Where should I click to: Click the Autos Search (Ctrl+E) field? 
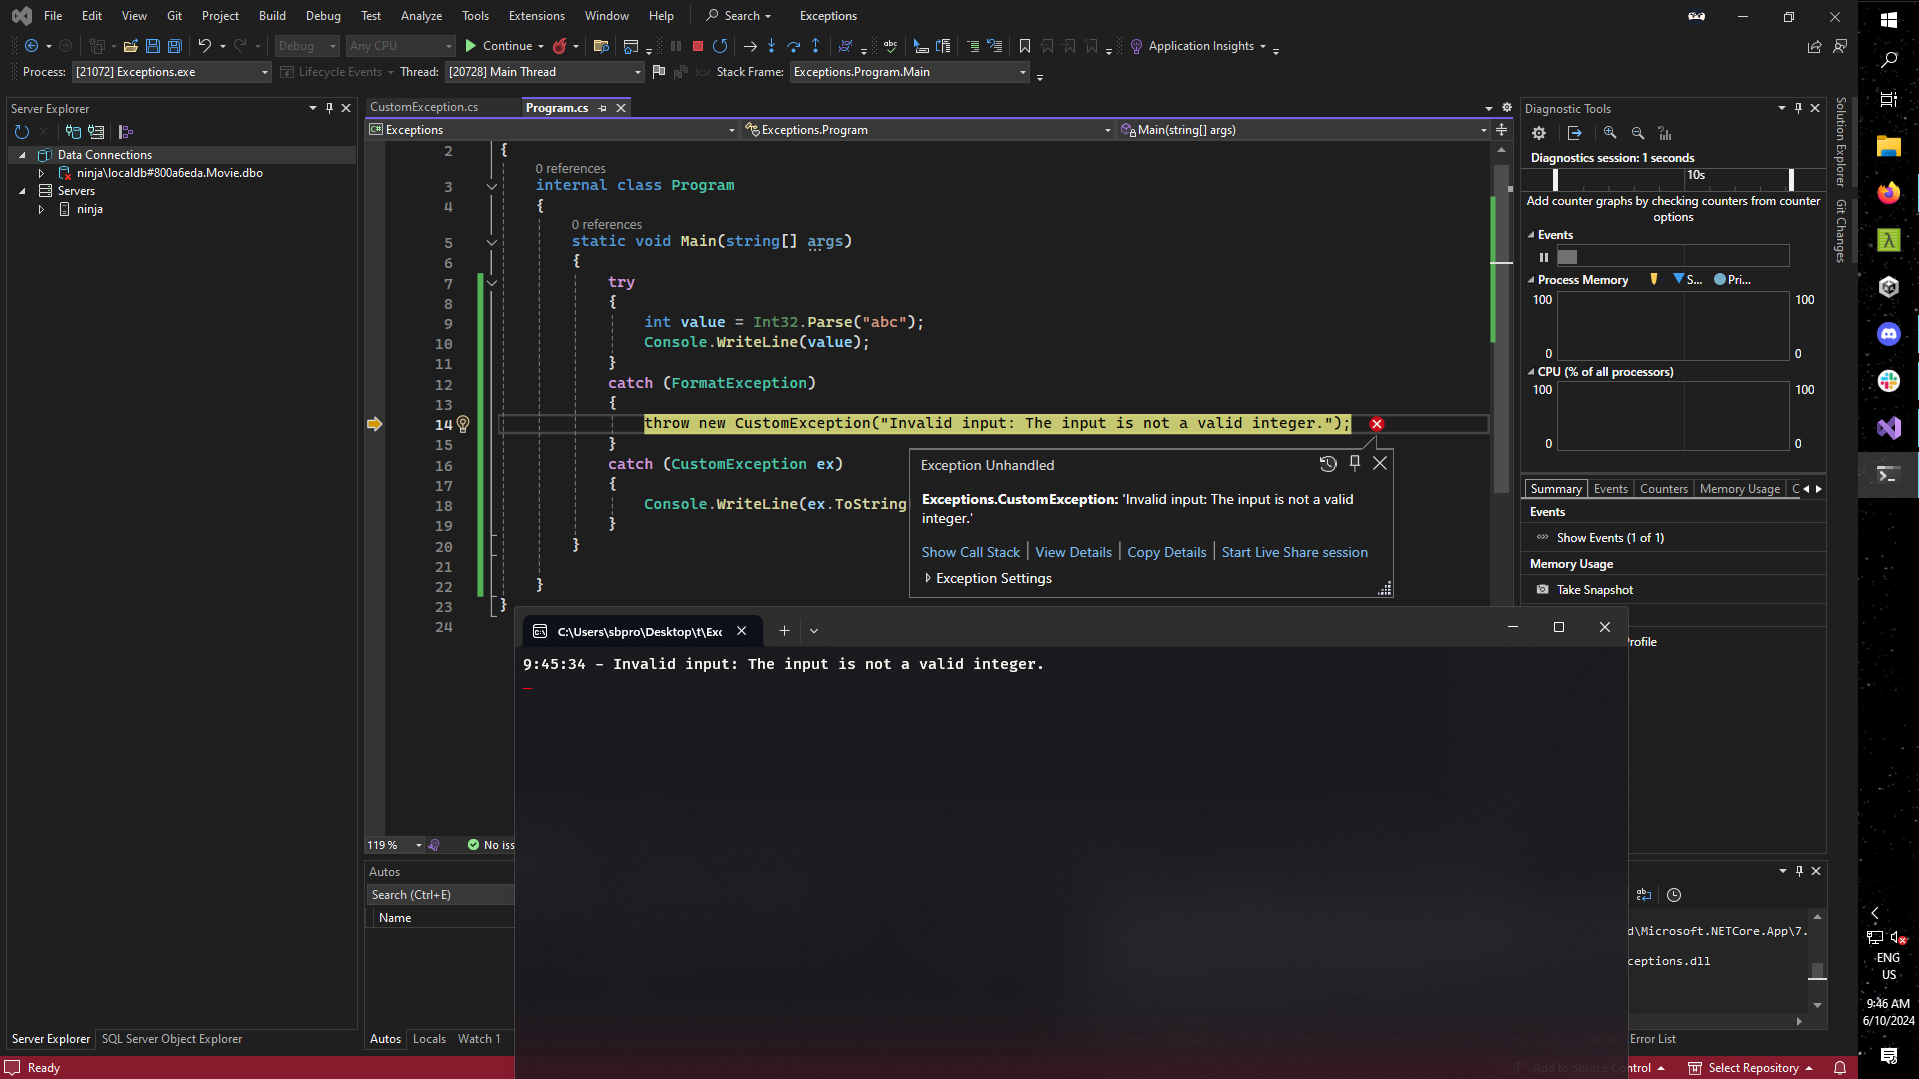440,895
